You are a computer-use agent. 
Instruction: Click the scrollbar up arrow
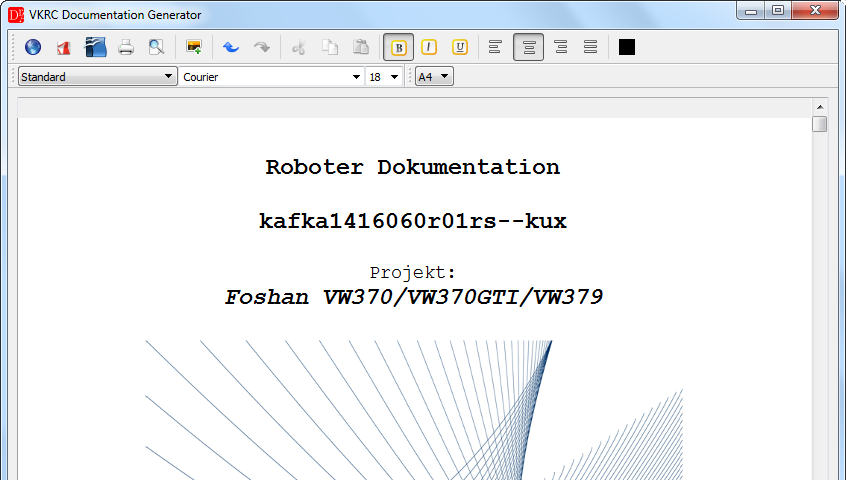(820, 107)
